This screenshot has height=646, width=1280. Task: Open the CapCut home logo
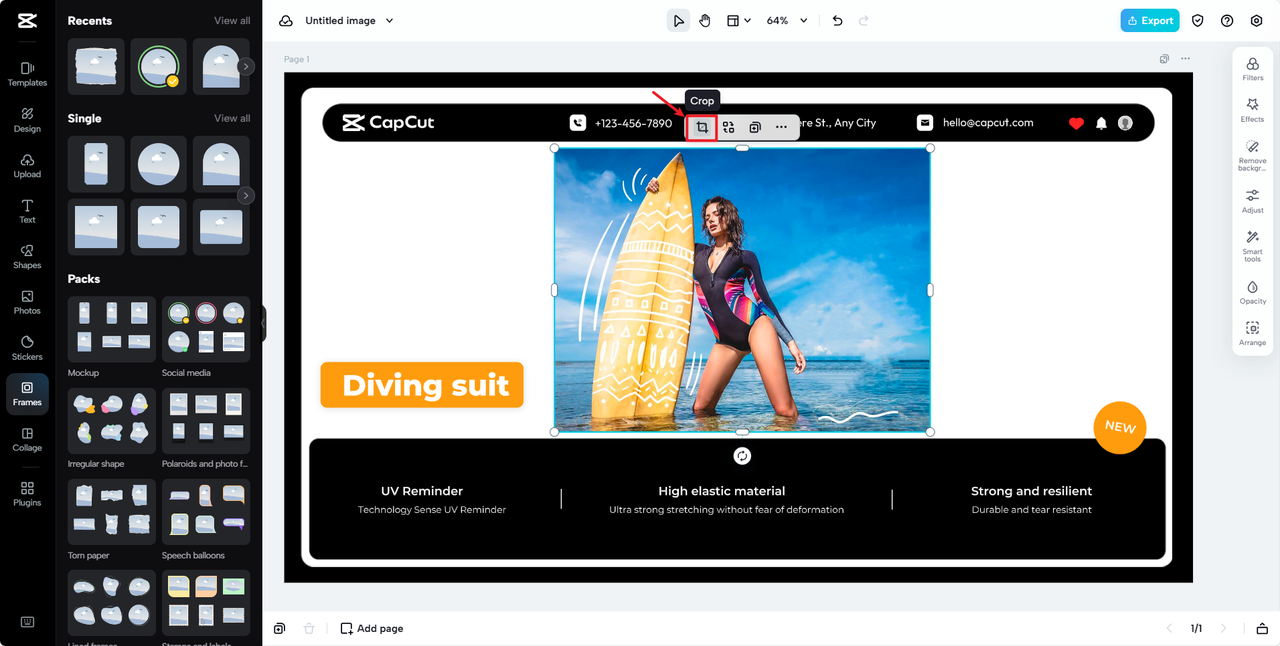(x=27, y=20)
